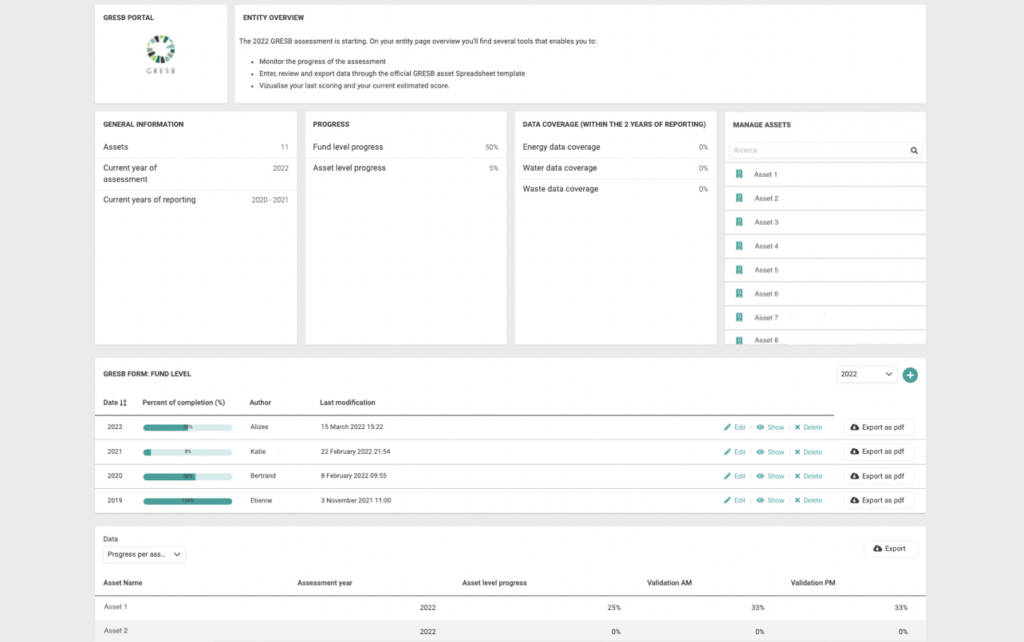Select Asset 2 in Manage Assets list
The image size is (1024, 642).
tap(766, 198)
